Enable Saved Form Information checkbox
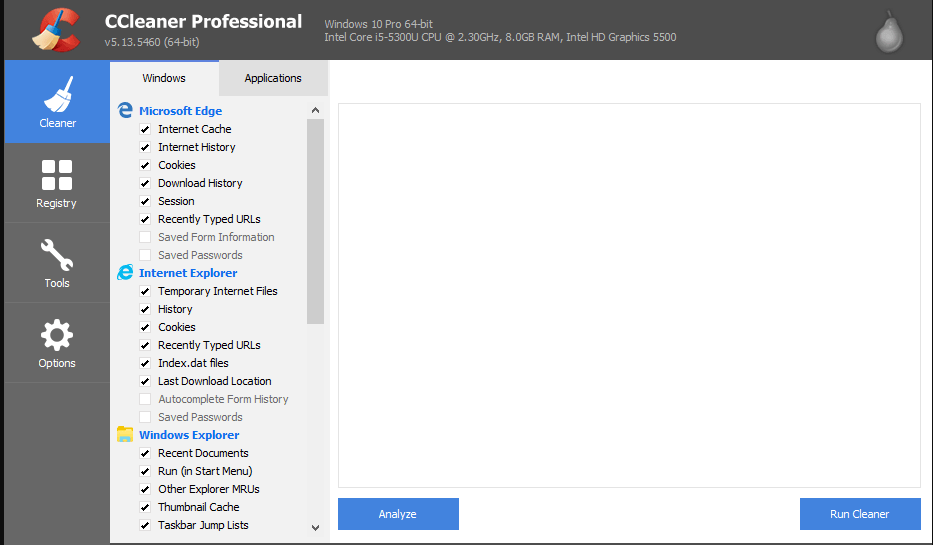 tap(145, 237)
